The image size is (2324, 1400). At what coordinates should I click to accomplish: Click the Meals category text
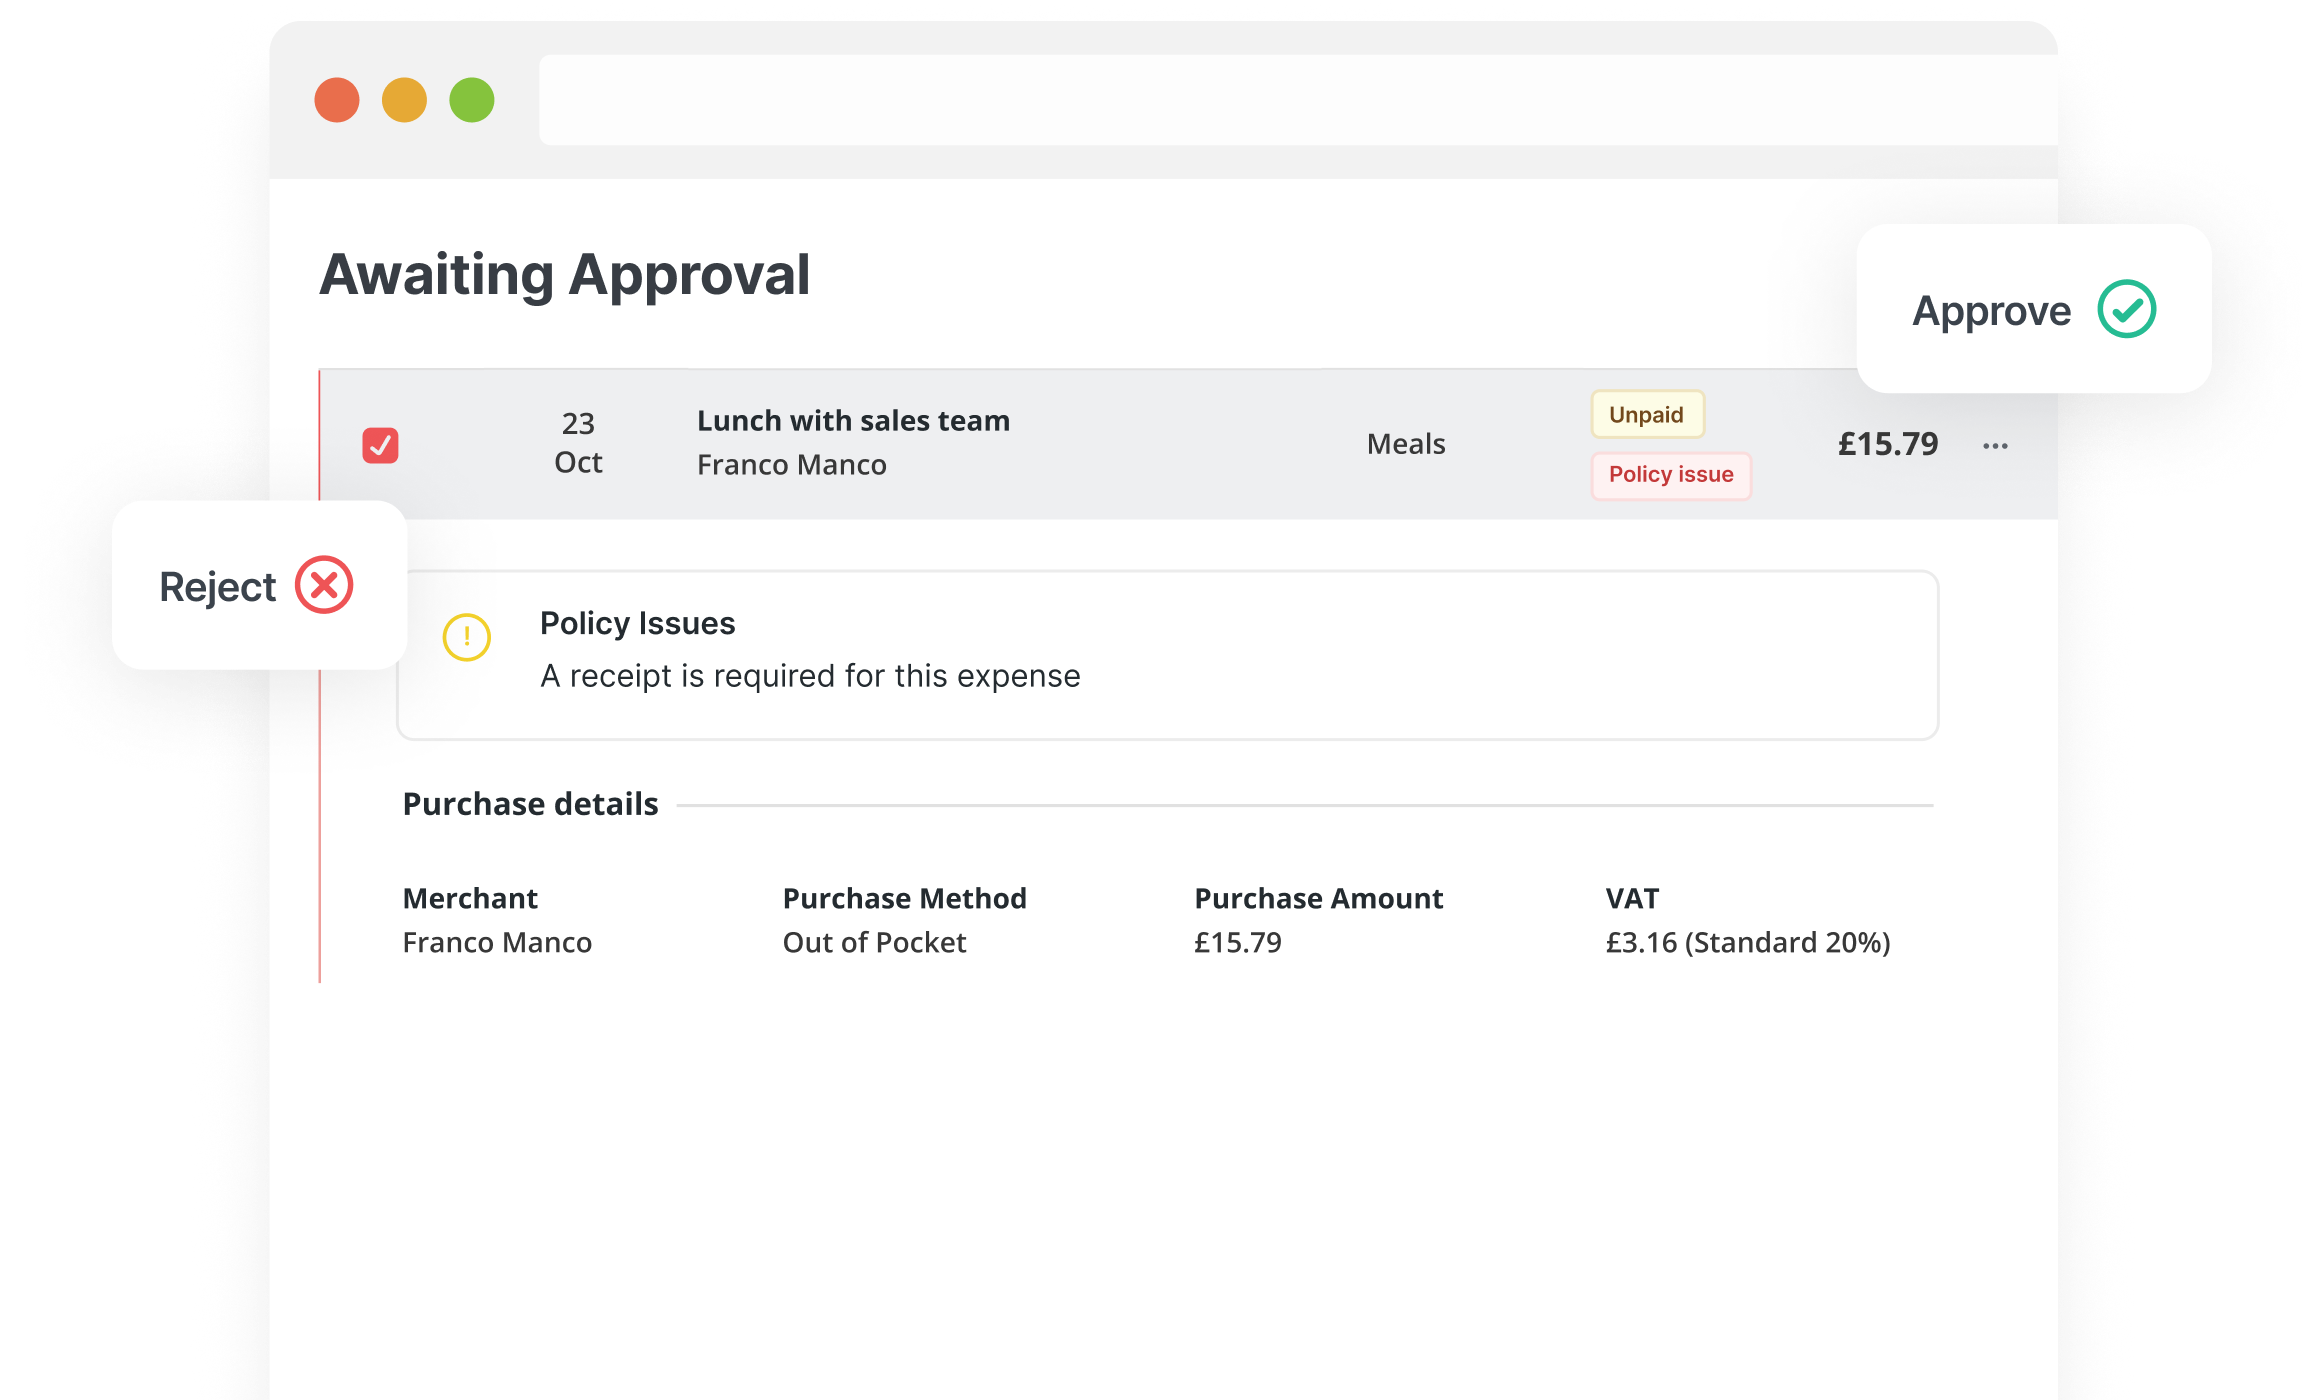coord(1406,444)
